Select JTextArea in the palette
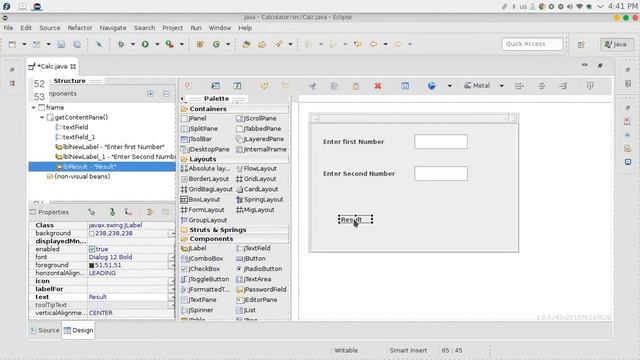This screenshot has width=640, height=360. (253, 279)
